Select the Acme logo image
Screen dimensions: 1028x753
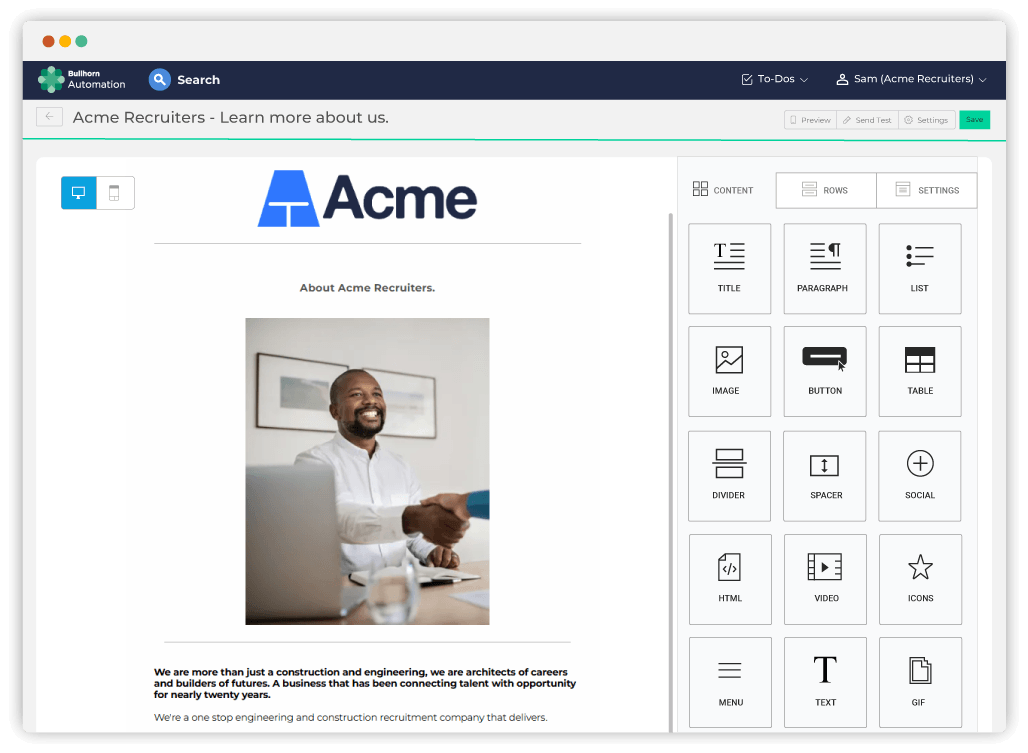click(x=367, y=199)
